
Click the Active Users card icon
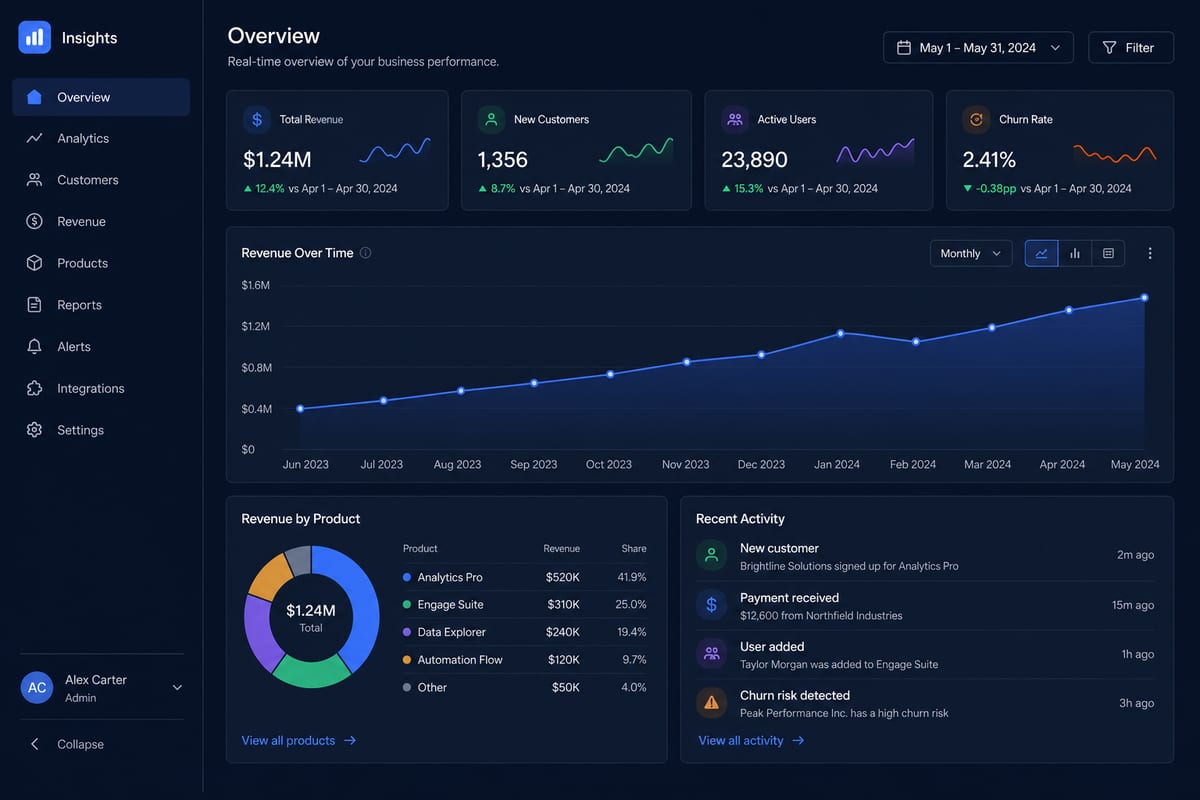click(x=735, y=119)
